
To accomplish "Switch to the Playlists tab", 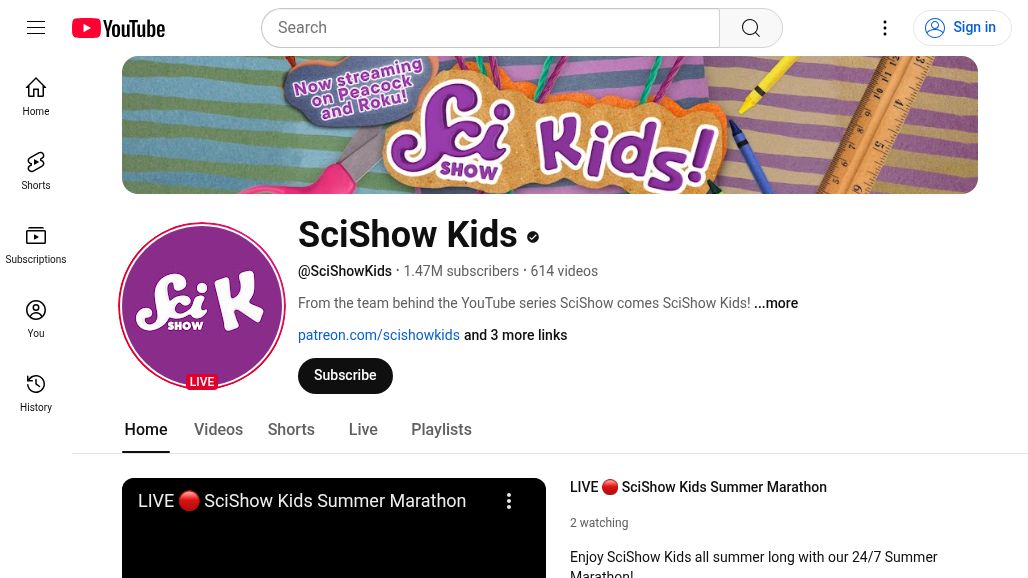I will (441, 429).
